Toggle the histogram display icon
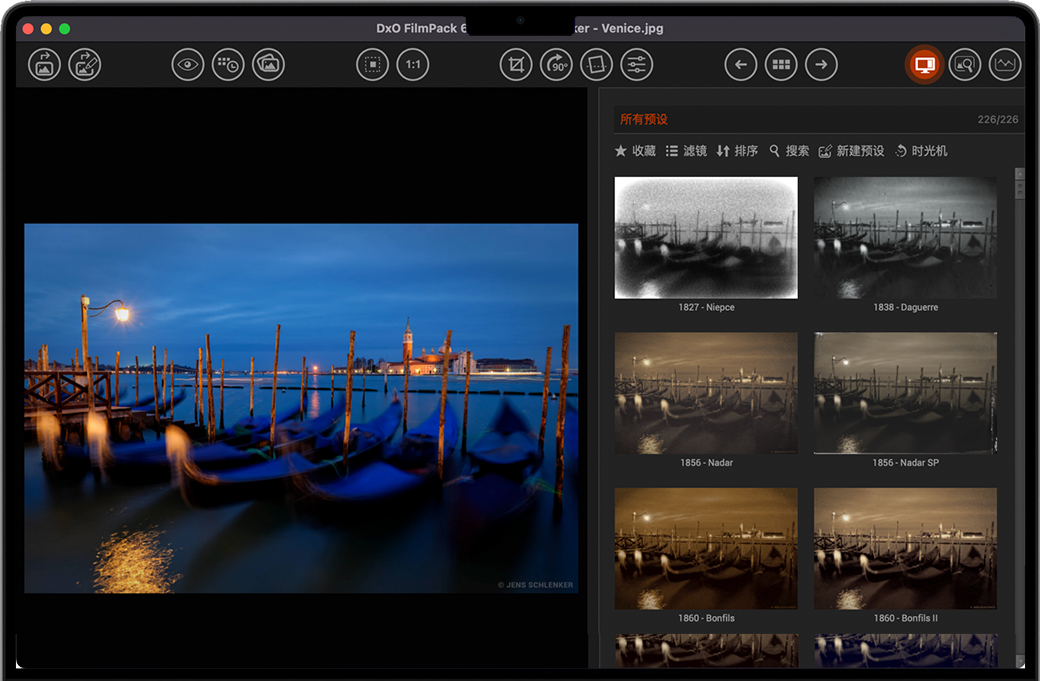This screenshot has width=1040, height=681. pyautogui.click(x=1004, y=65)
